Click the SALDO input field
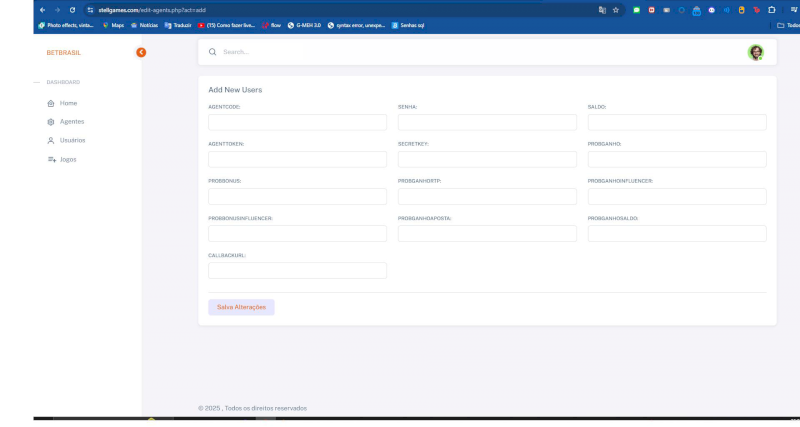800x427 pixels. (677, 122)
